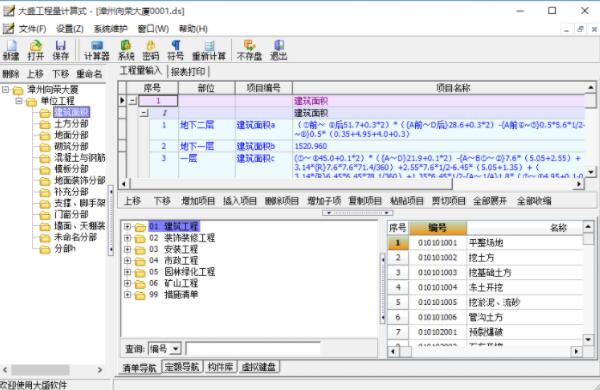The image size is (600, 390).
Task: Click the 重新计算 toolbar icon
Action: (x=209, y=50)
